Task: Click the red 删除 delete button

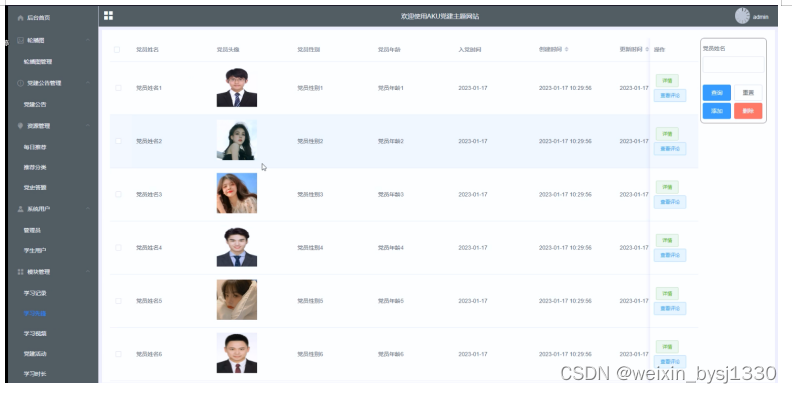Action: pos(748,111)
